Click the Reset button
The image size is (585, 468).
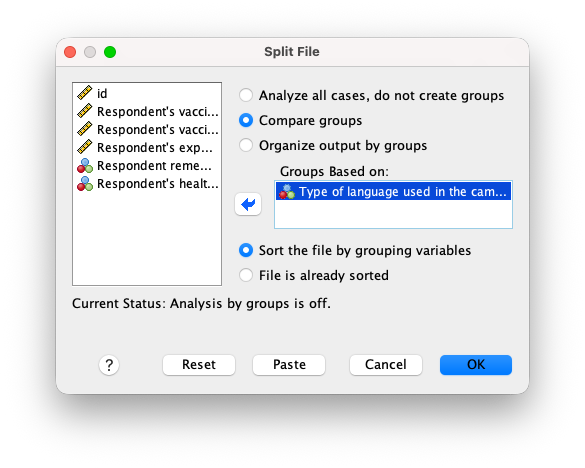click(x=199, y=365)
